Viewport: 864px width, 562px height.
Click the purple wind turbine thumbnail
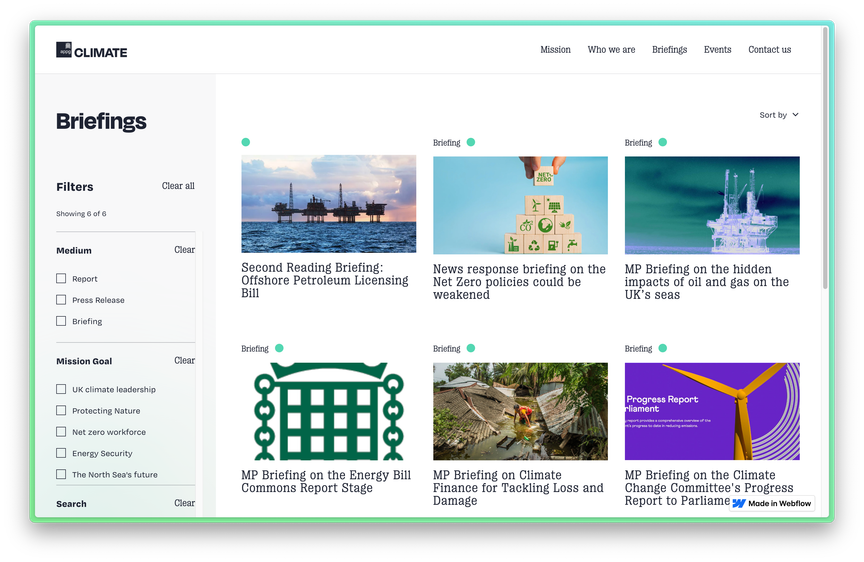pos(712,411)
